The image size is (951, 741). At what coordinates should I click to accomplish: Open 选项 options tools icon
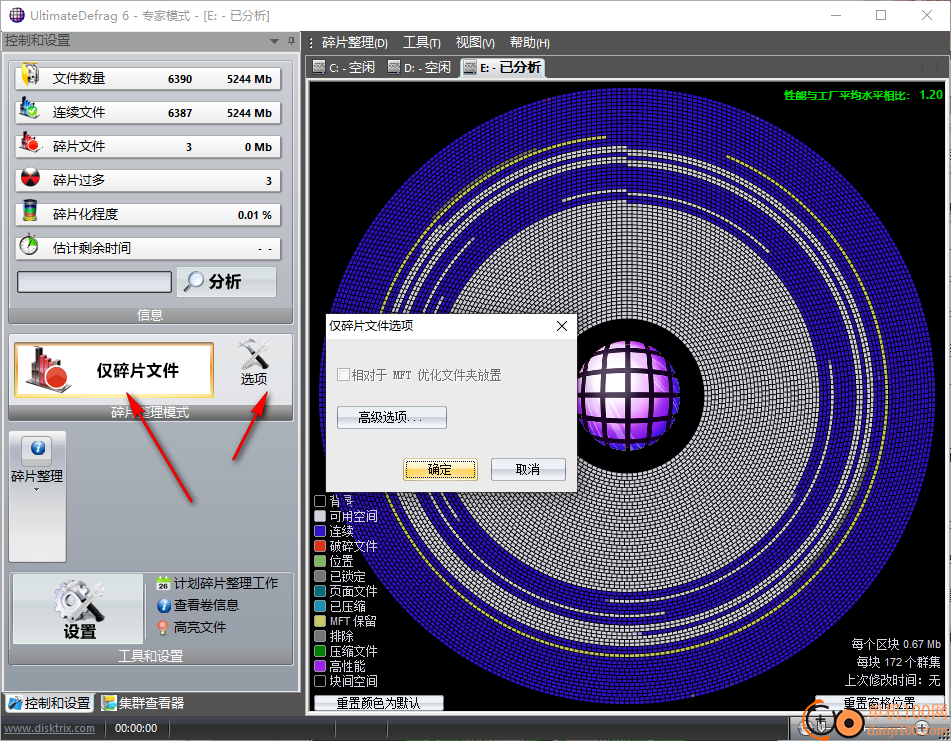(x=254, y=363)
